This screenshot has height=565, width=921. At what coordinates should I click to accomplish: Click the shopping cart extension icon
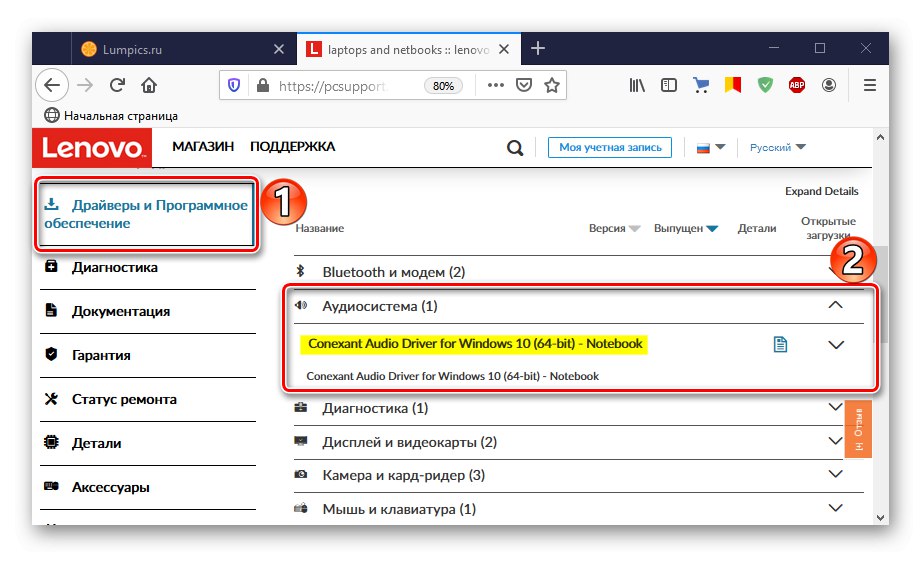[x=700, y=85]
